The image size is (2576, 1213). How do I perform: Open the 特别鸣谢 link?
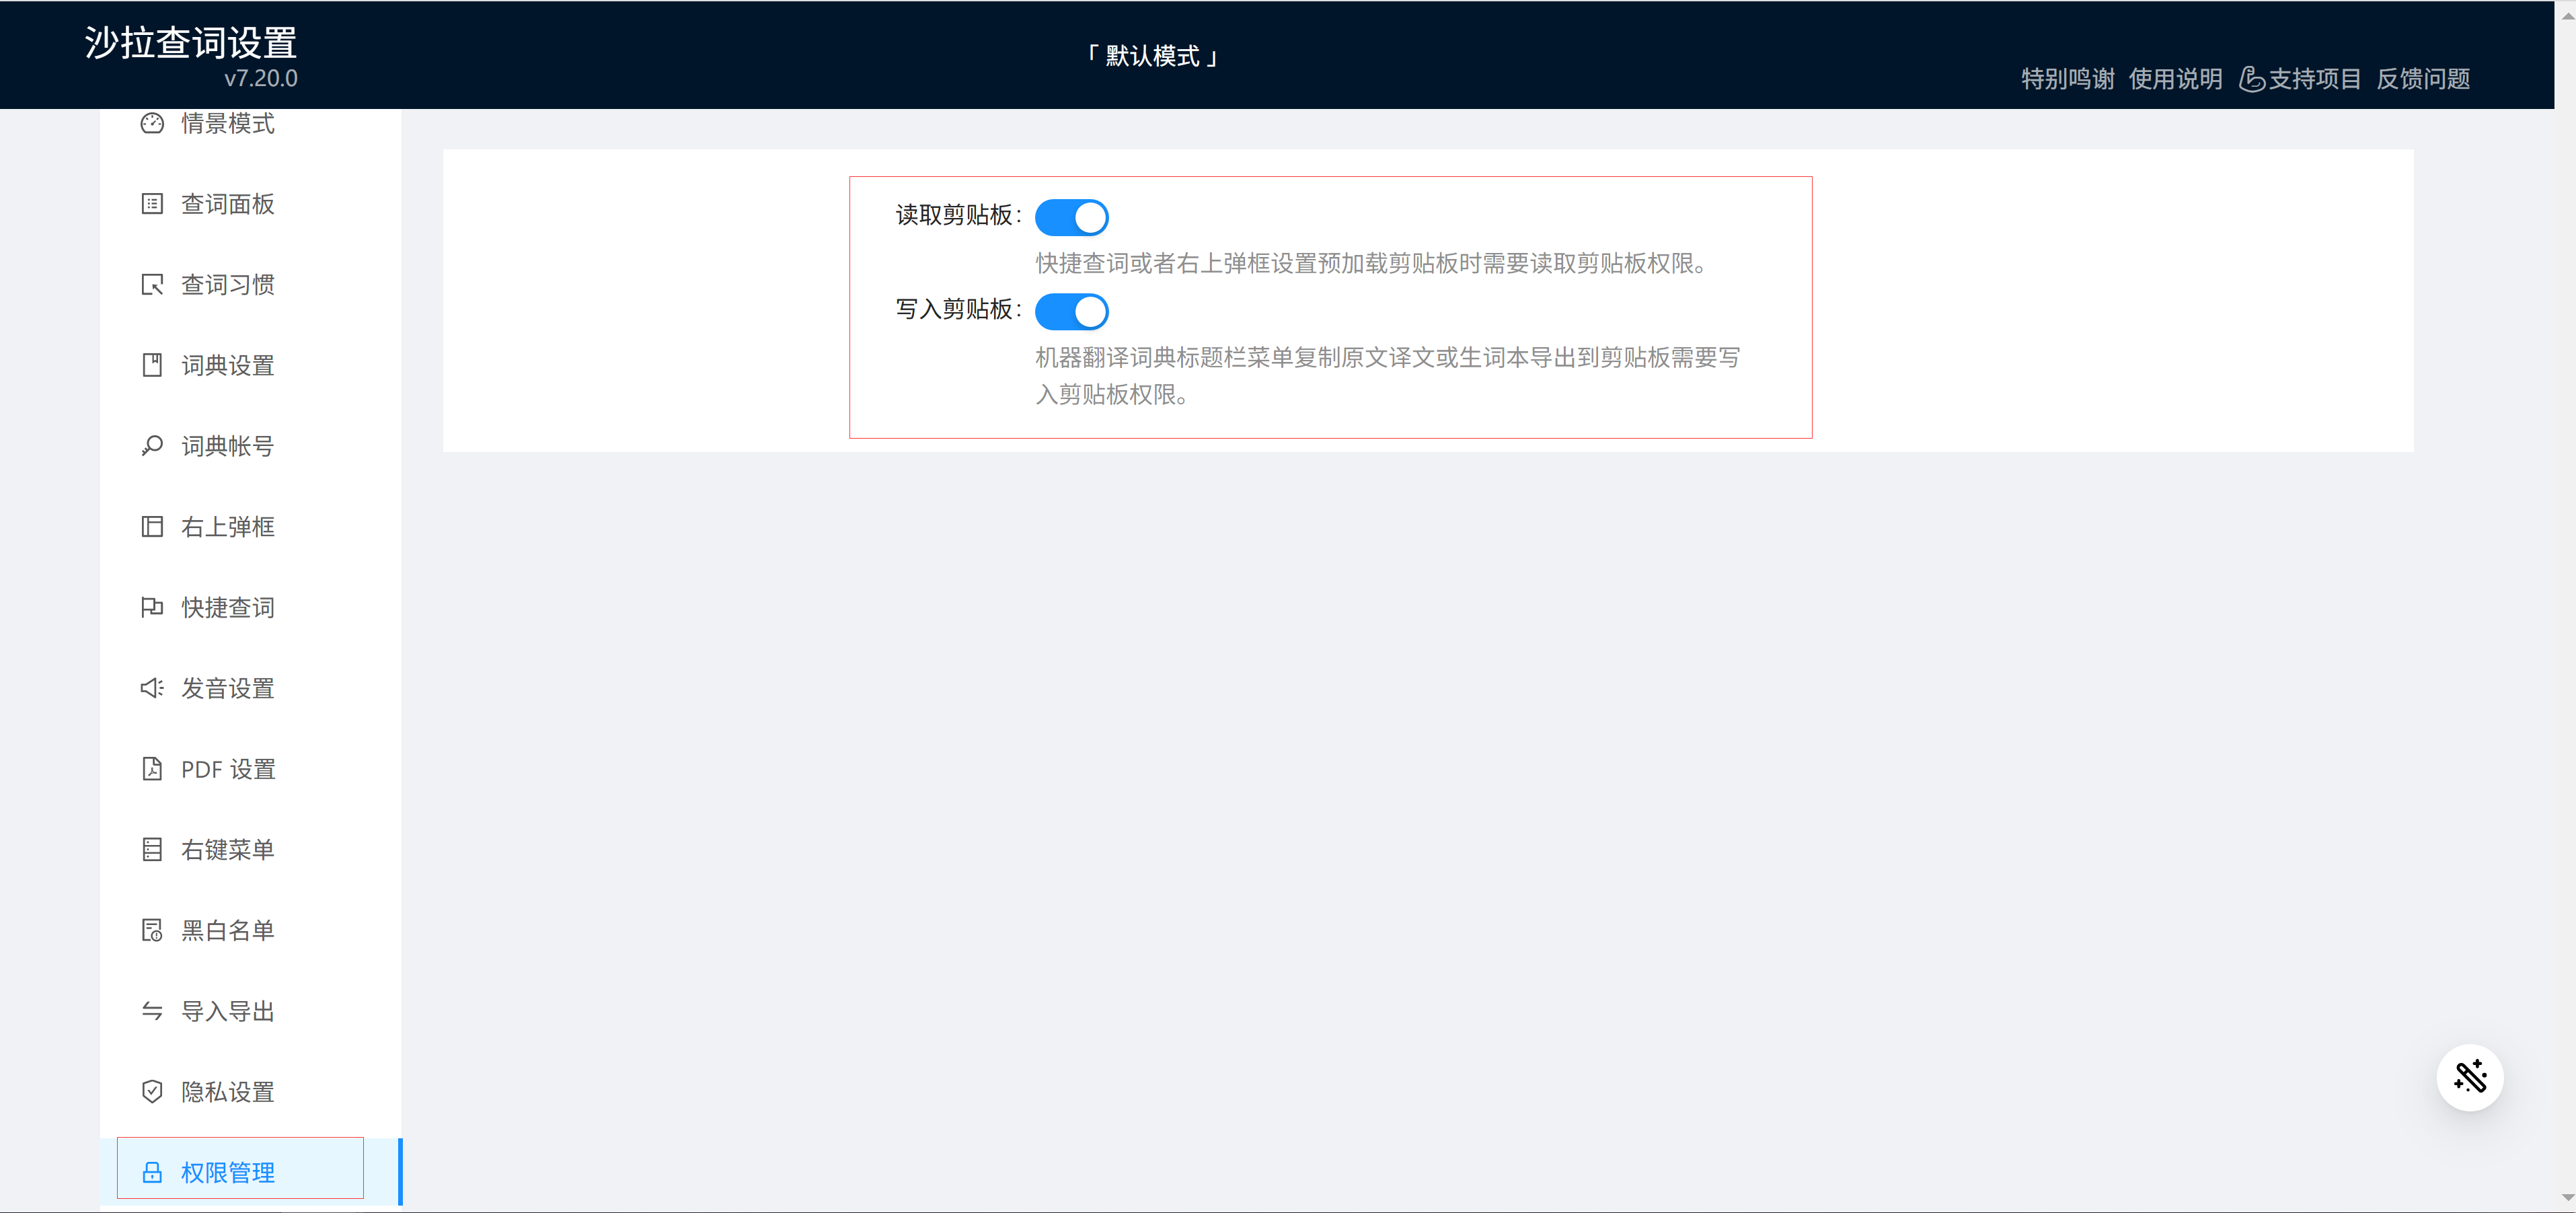coord(2067,79)
